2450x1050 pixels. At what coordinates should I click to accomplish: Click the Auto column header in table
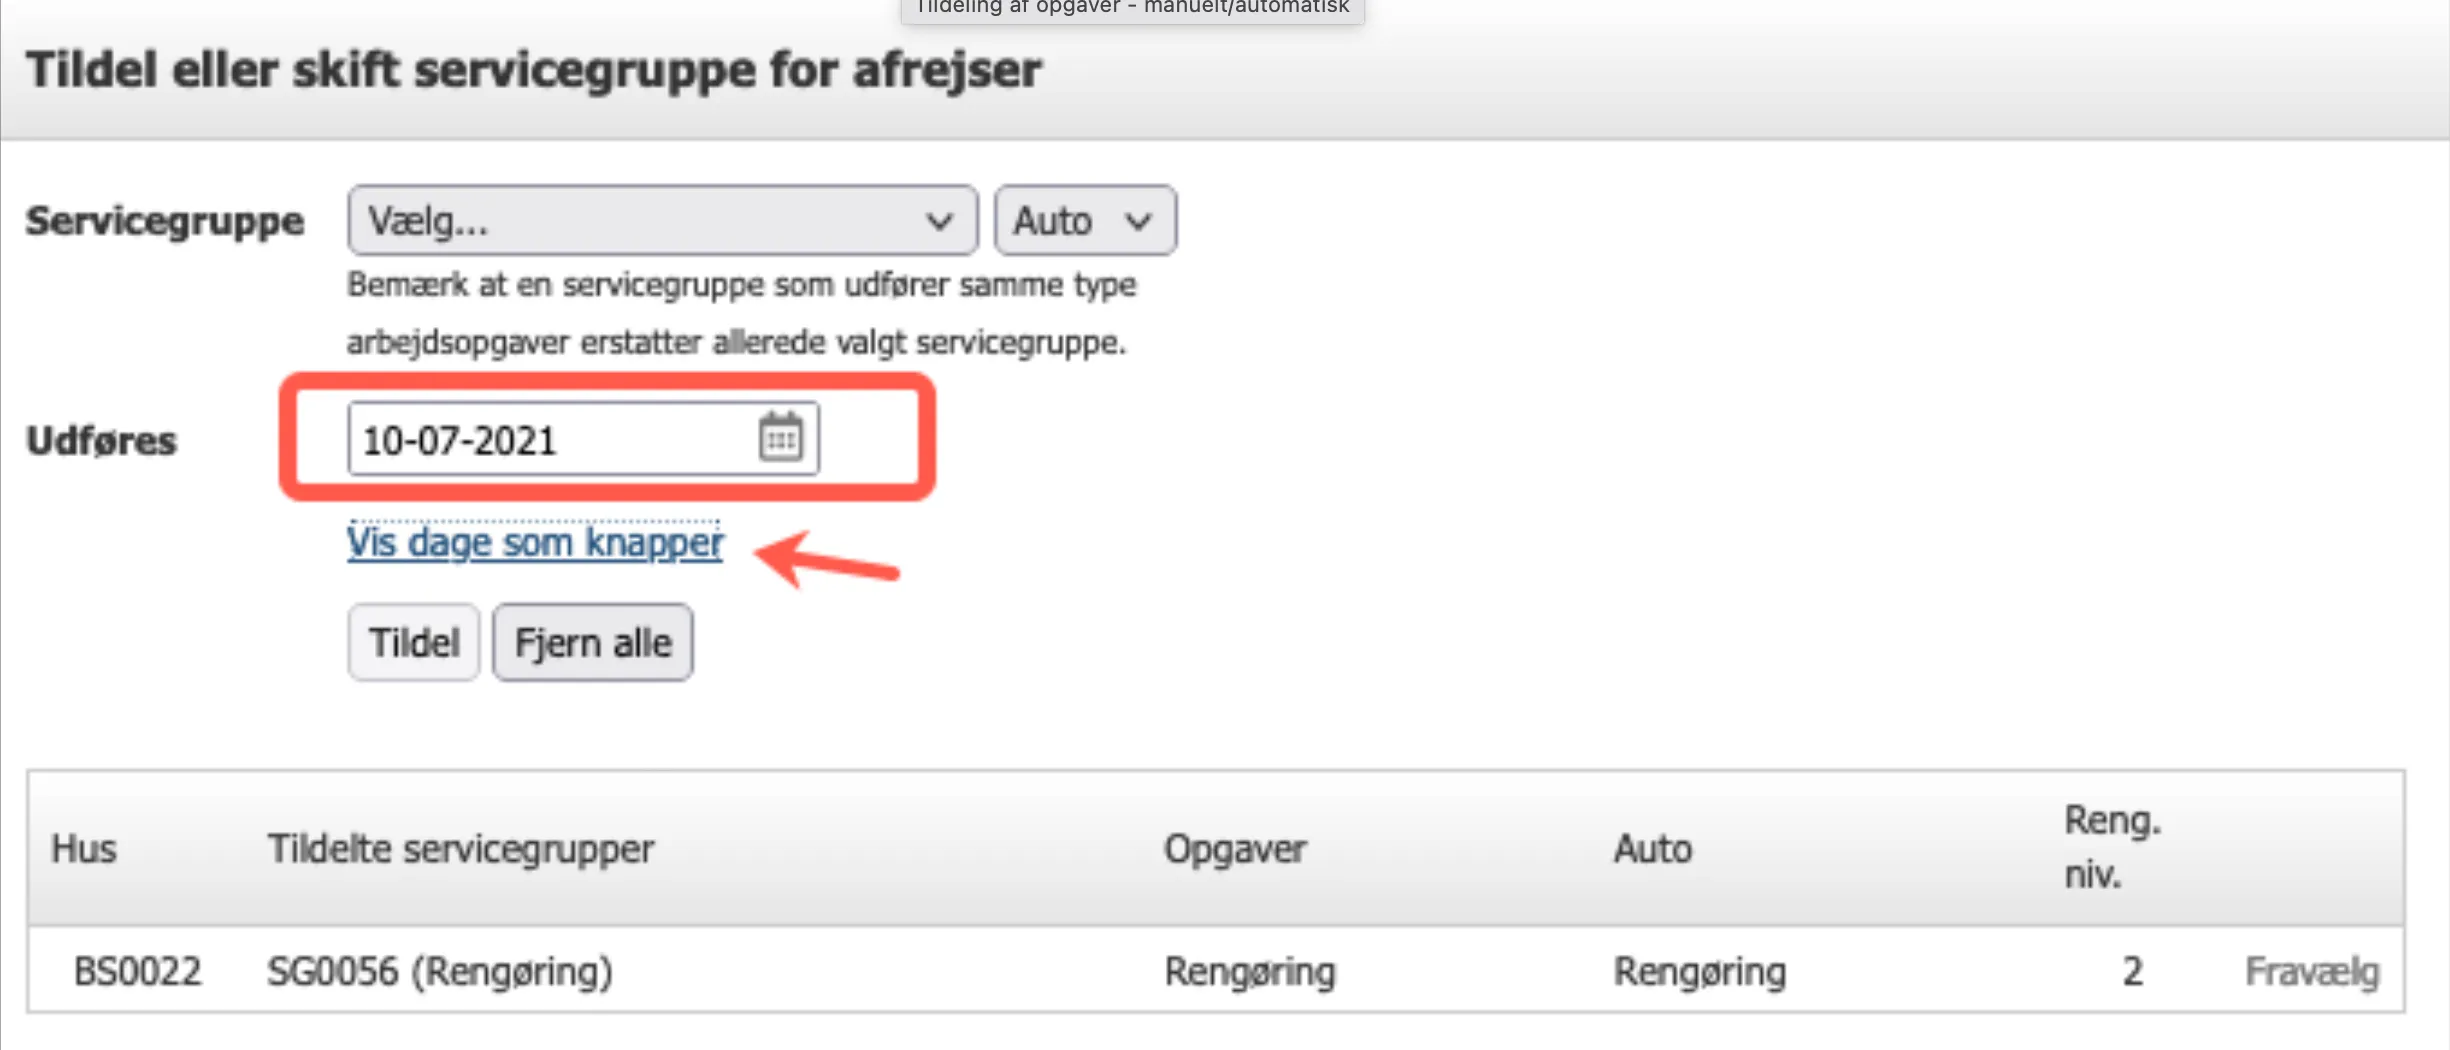(1653, 849)
